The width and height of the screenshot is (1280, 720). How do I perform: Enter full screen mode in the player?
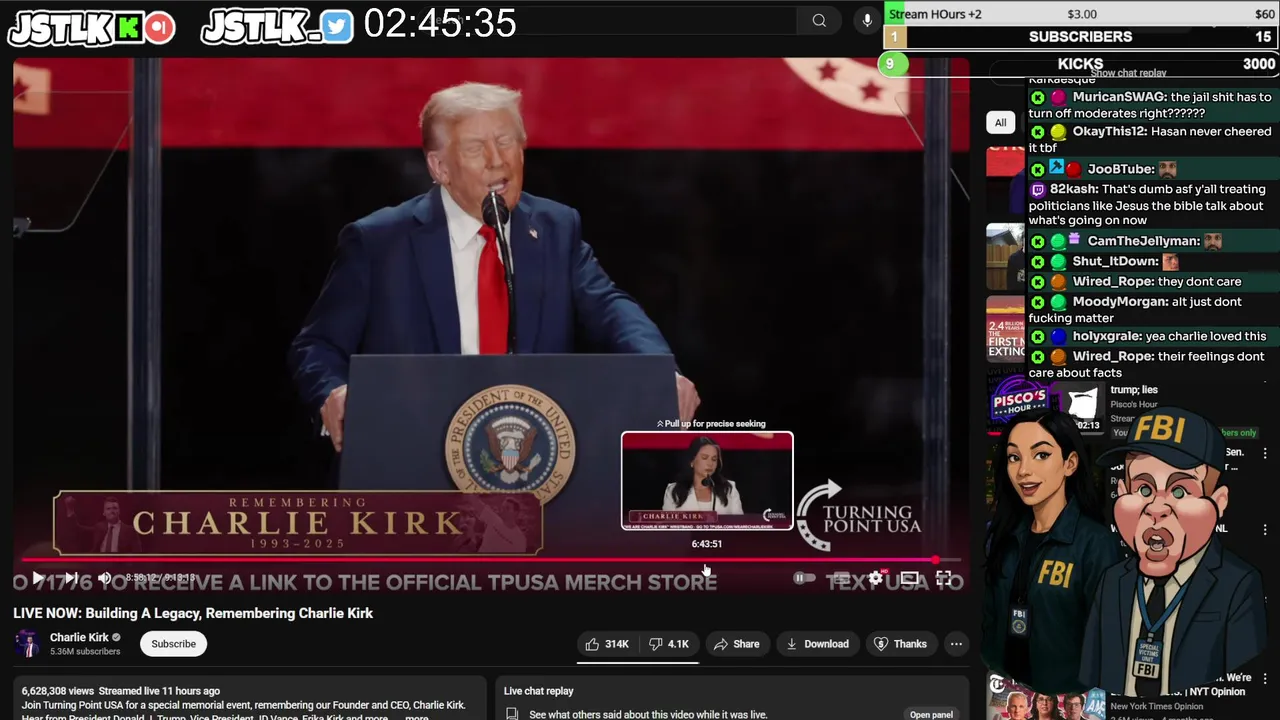[x=943, y=578]
